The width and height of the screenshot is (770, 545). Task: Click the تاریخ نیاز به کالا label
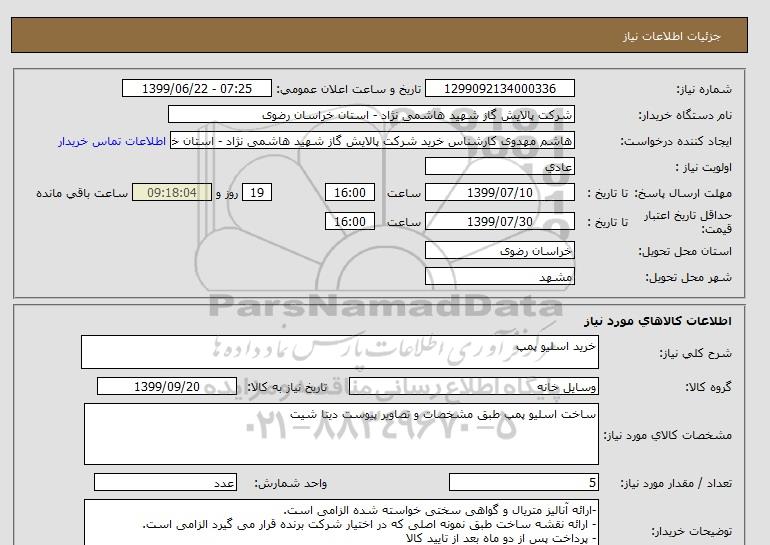(287, 387)
